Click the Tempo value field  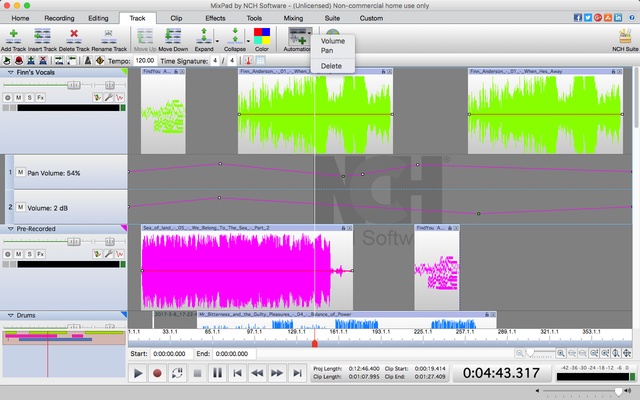[145, 61]
